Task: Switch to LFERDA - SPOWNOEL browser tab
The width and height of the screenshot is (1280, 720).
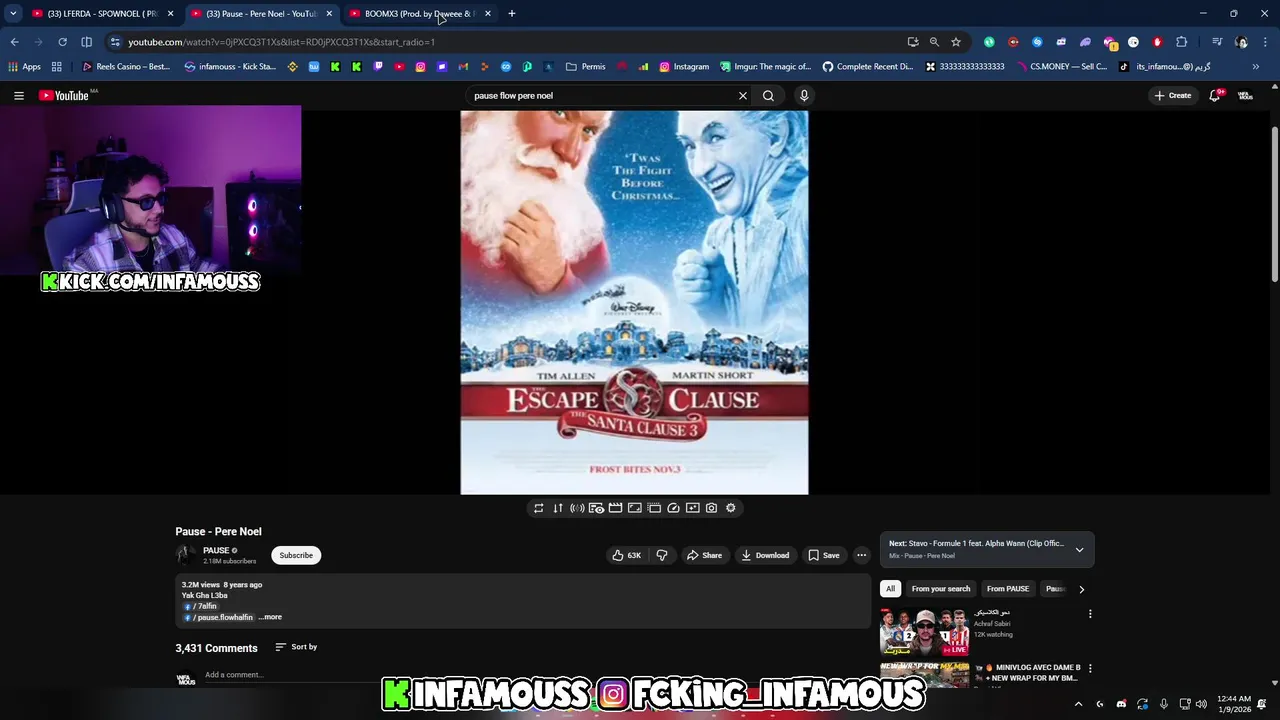Action: tap(100, 14)
